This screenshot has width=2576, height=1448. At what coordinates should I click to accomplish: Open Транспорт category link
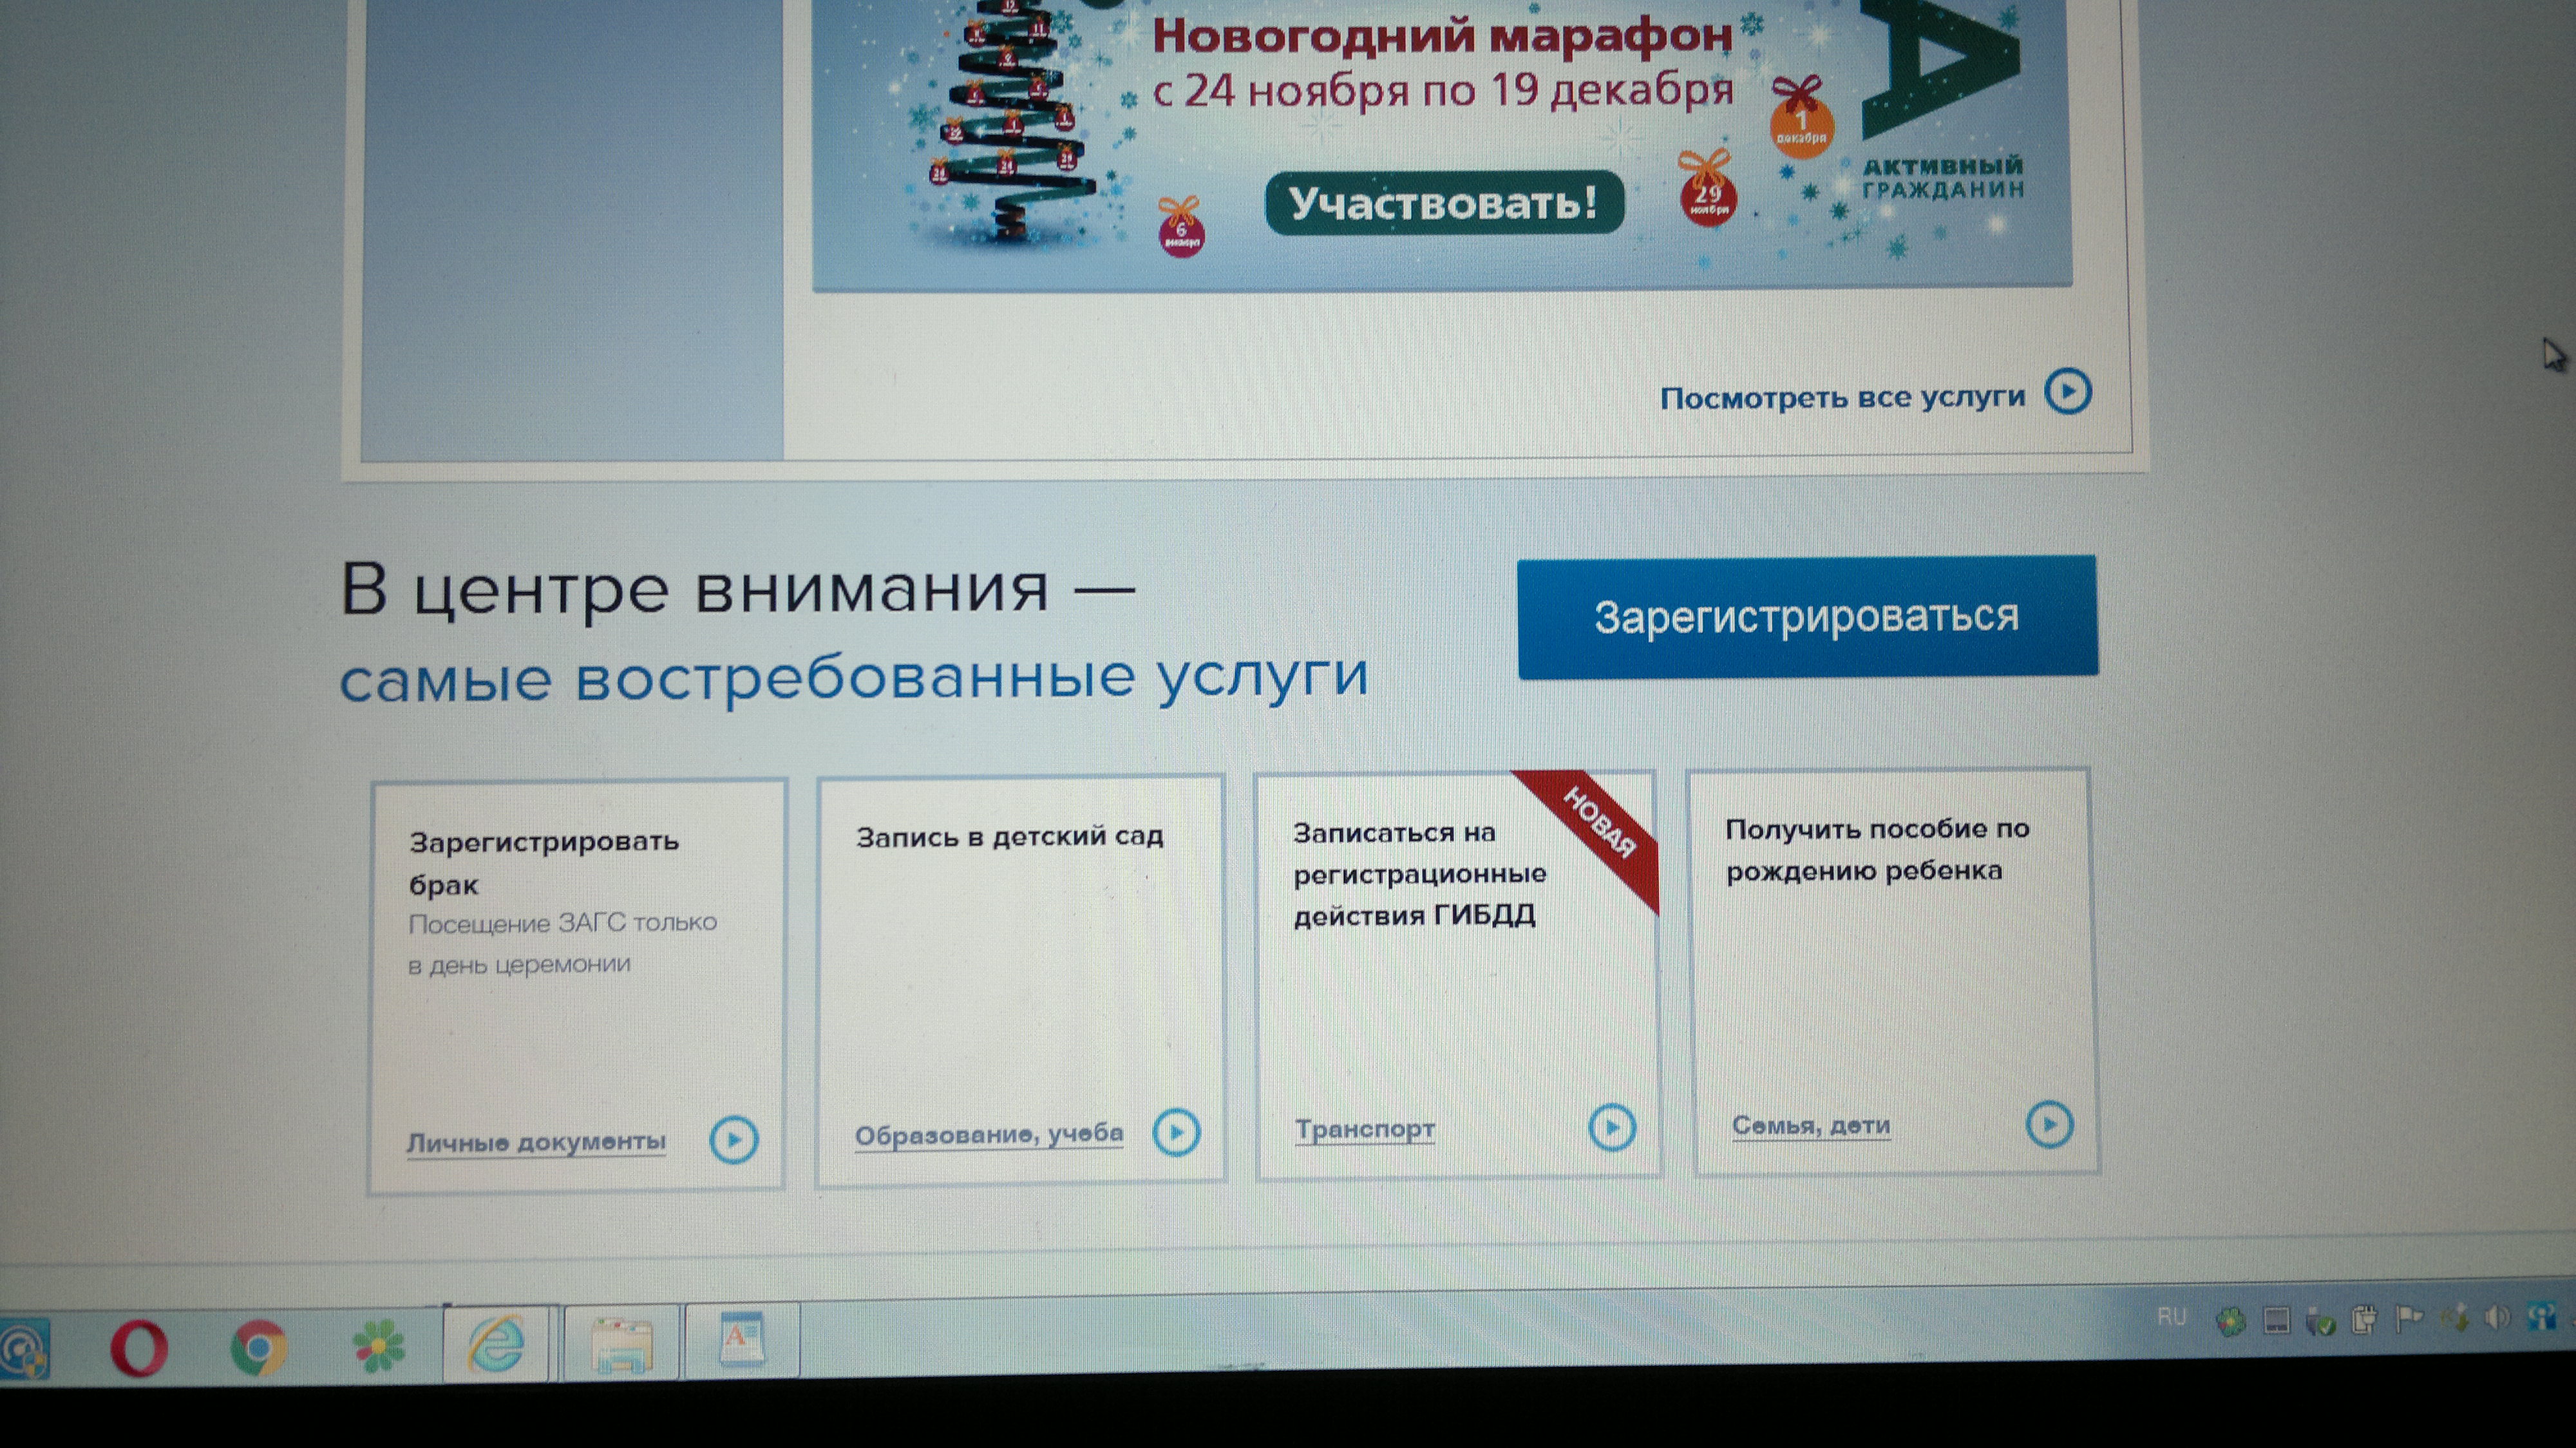1365,1129
